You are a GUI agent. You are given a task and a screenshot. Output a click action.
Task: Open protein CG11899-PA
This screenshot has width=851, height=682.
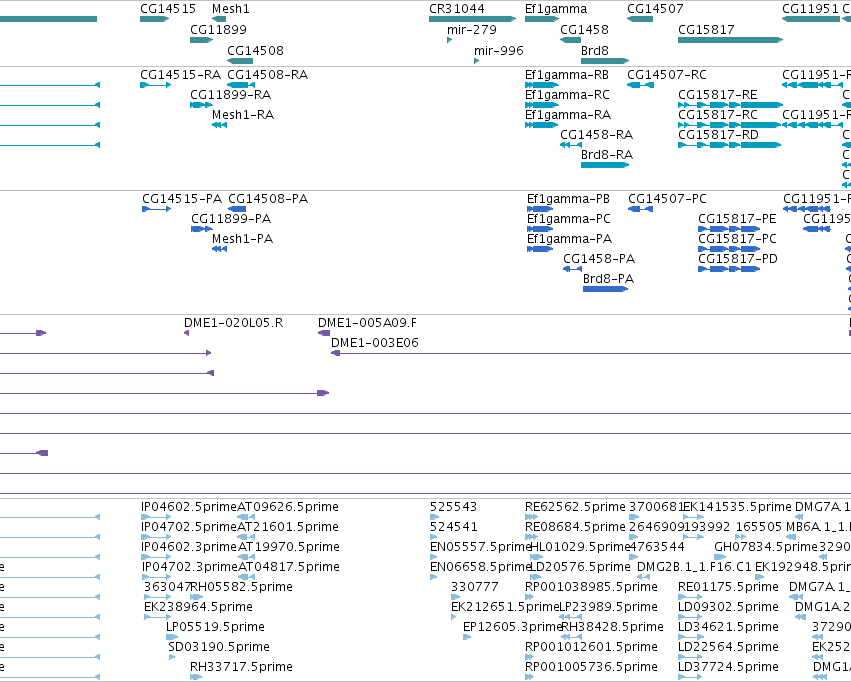click(x=202, y=229)
